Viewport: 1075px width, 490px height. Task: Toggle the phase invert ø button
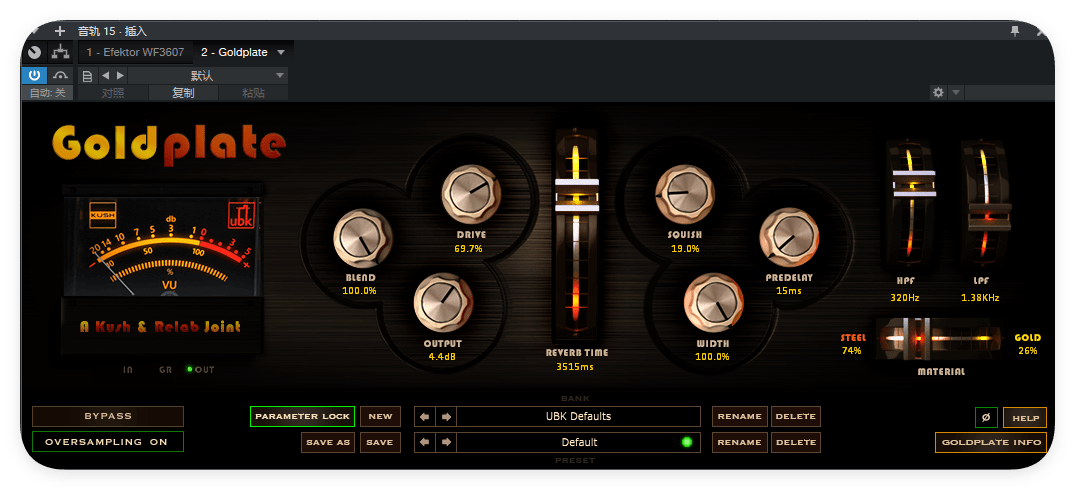point(986,417)
